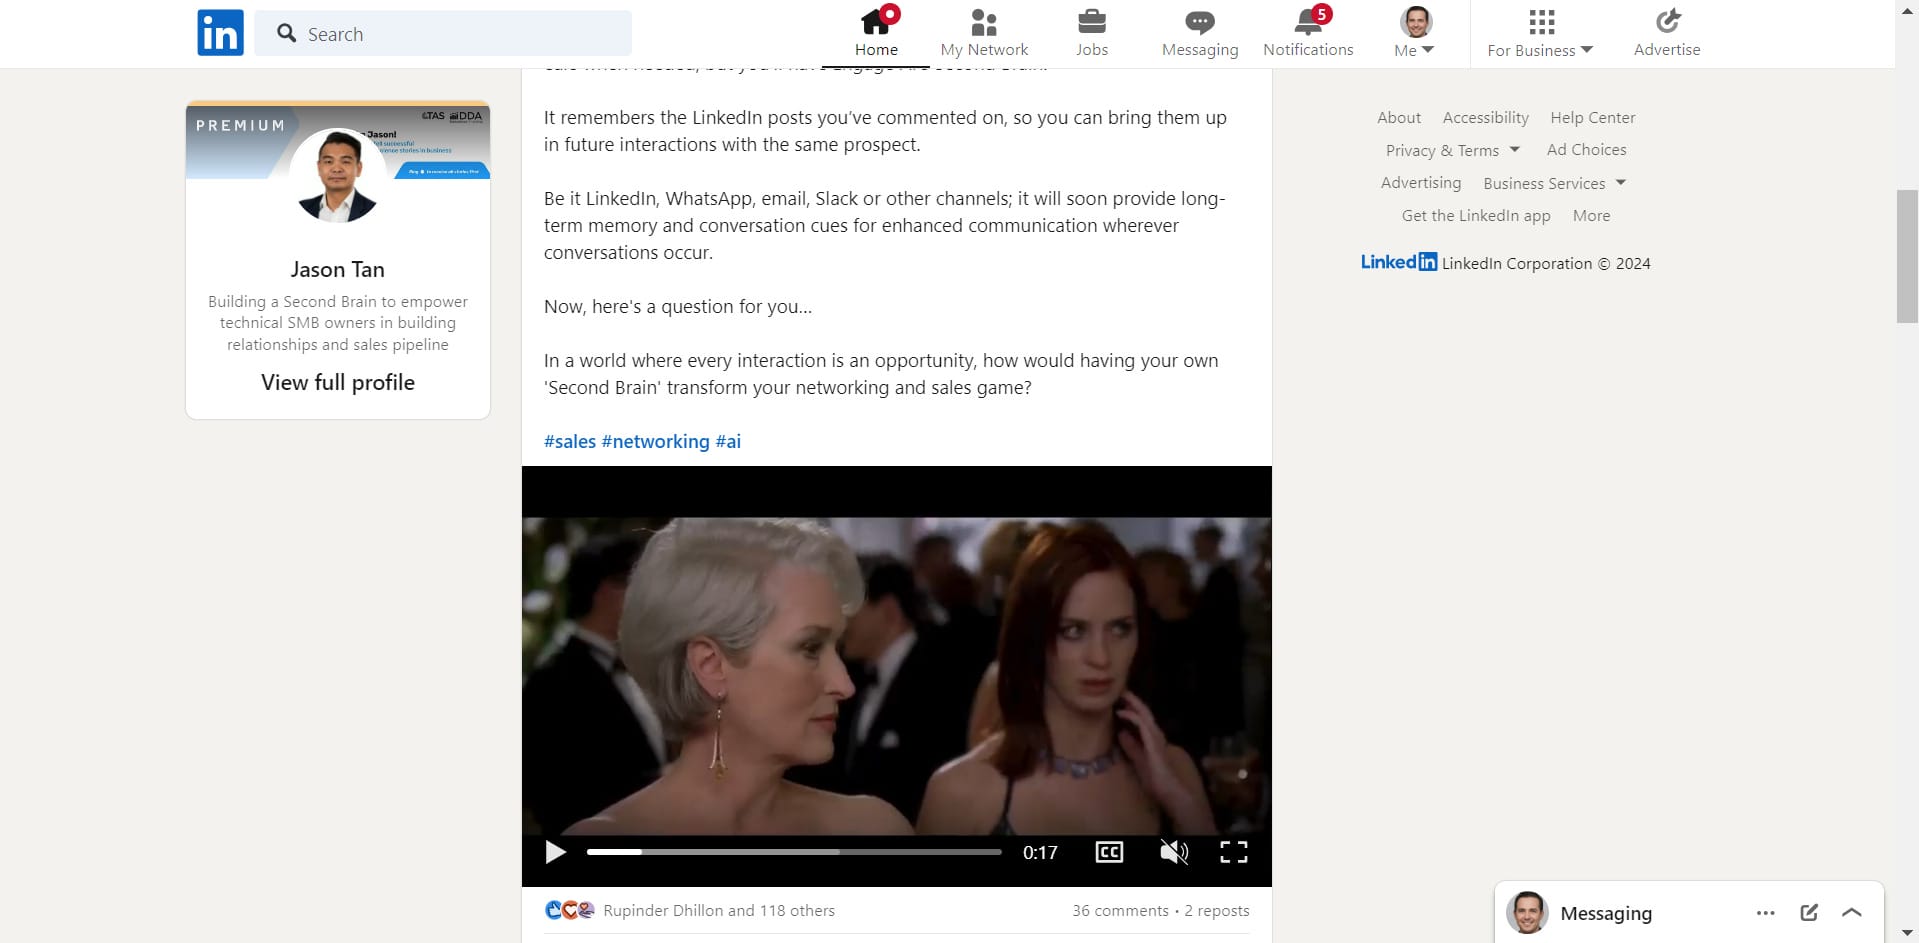The height and width of the screenshot is (943, 1919).
Task: Click the messaging overlay profile avatar
Action: 1527,912
